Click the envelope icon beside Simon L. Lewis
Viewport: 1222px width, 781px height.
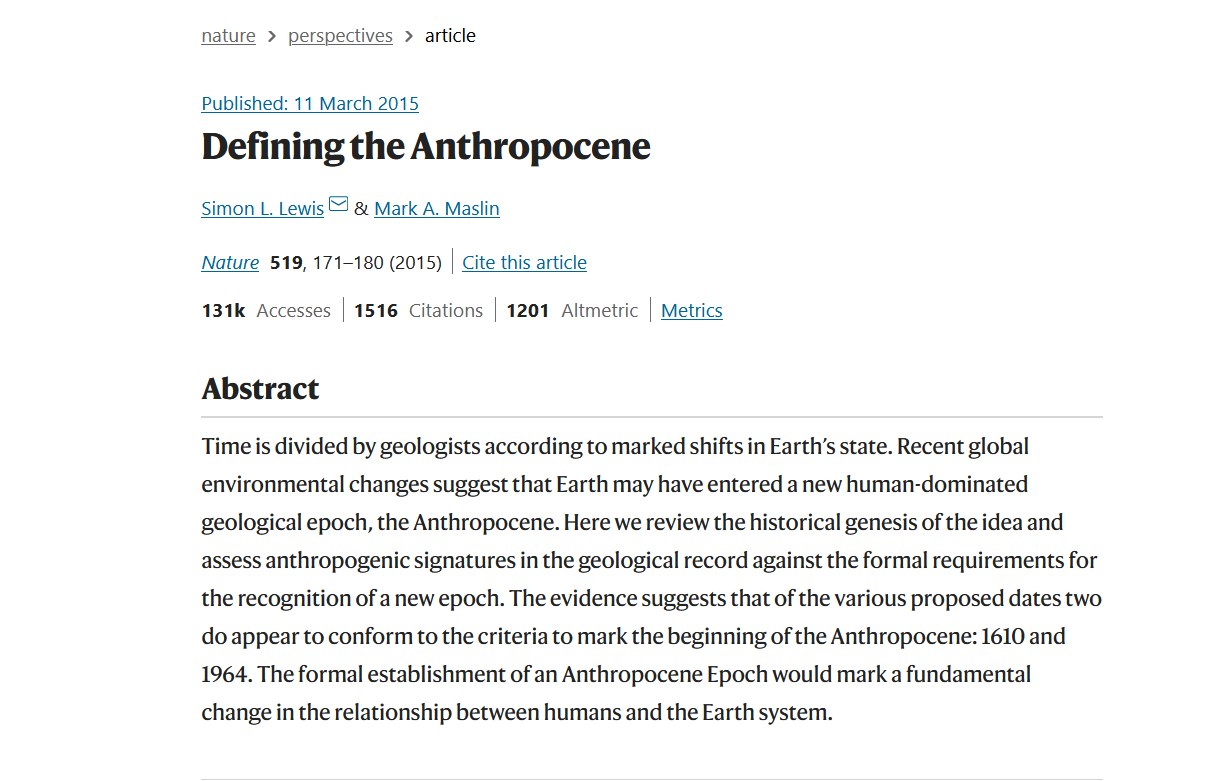pos(338,205)
